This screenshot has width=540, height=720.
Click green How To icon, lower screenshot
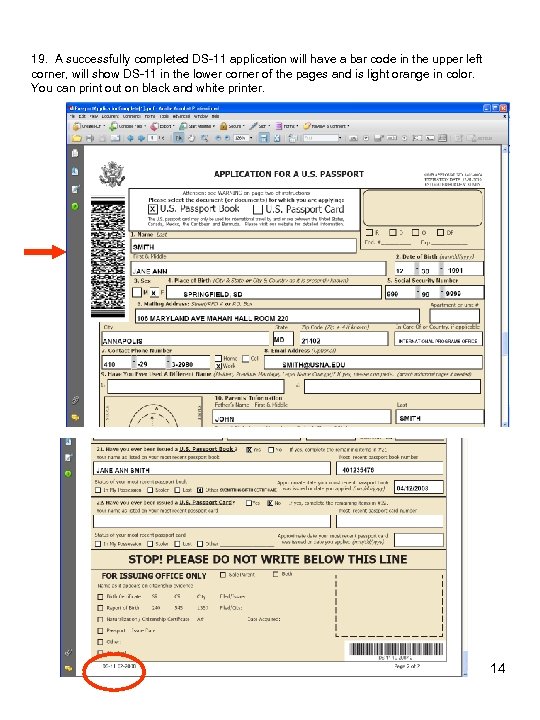click(x=68, y=473)
